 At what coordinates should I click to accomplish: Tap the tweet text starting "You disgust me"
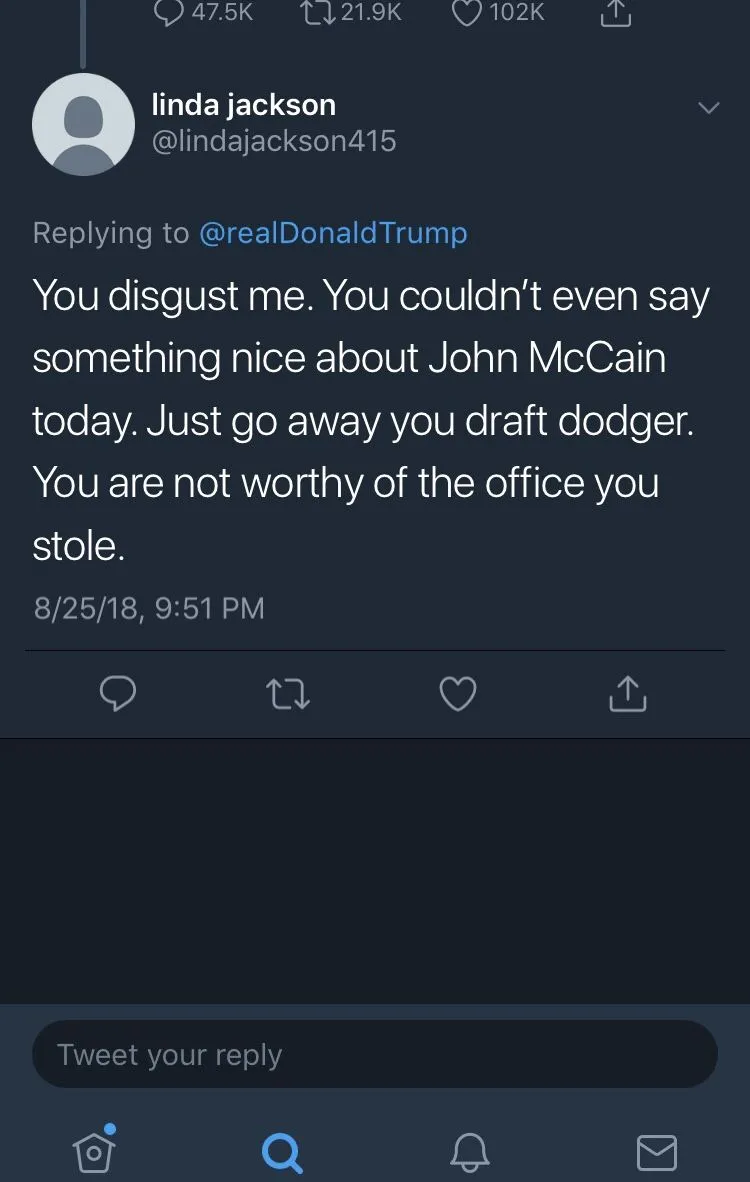[x=370, y=420]
